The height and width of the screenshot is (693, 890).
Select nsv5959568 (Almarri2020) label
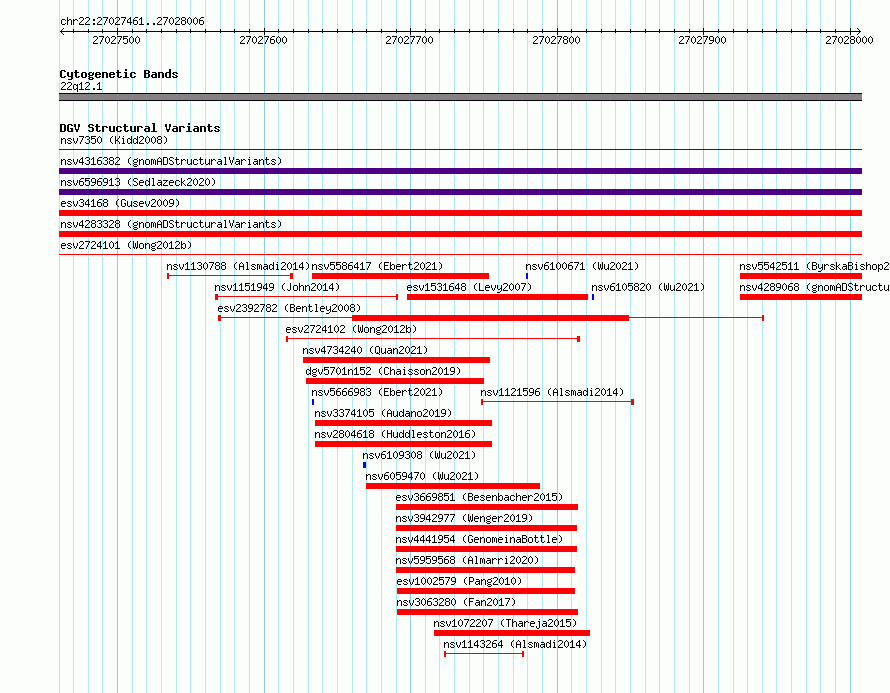(x=467, y=560)
